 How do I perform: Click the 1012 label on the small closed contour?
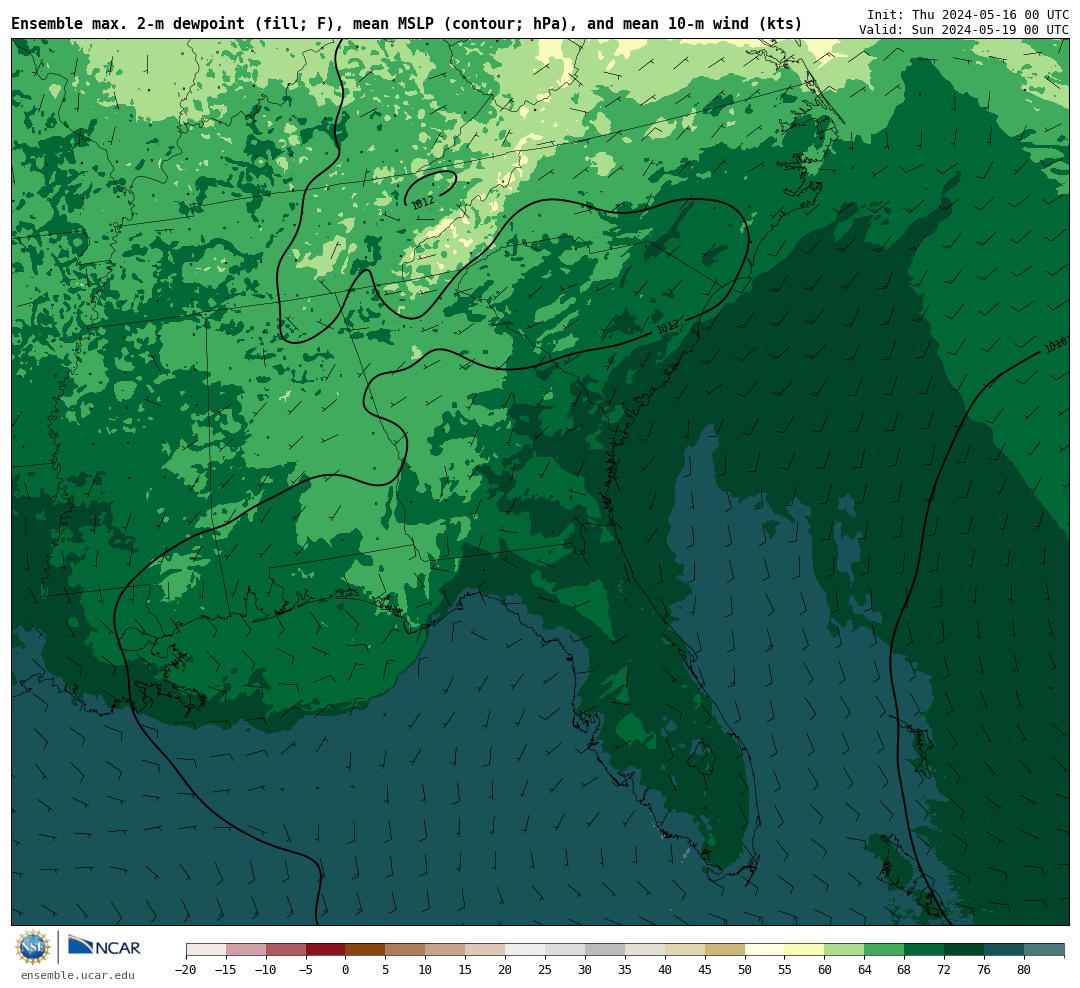pyautogui.click(x=422, y=202)
